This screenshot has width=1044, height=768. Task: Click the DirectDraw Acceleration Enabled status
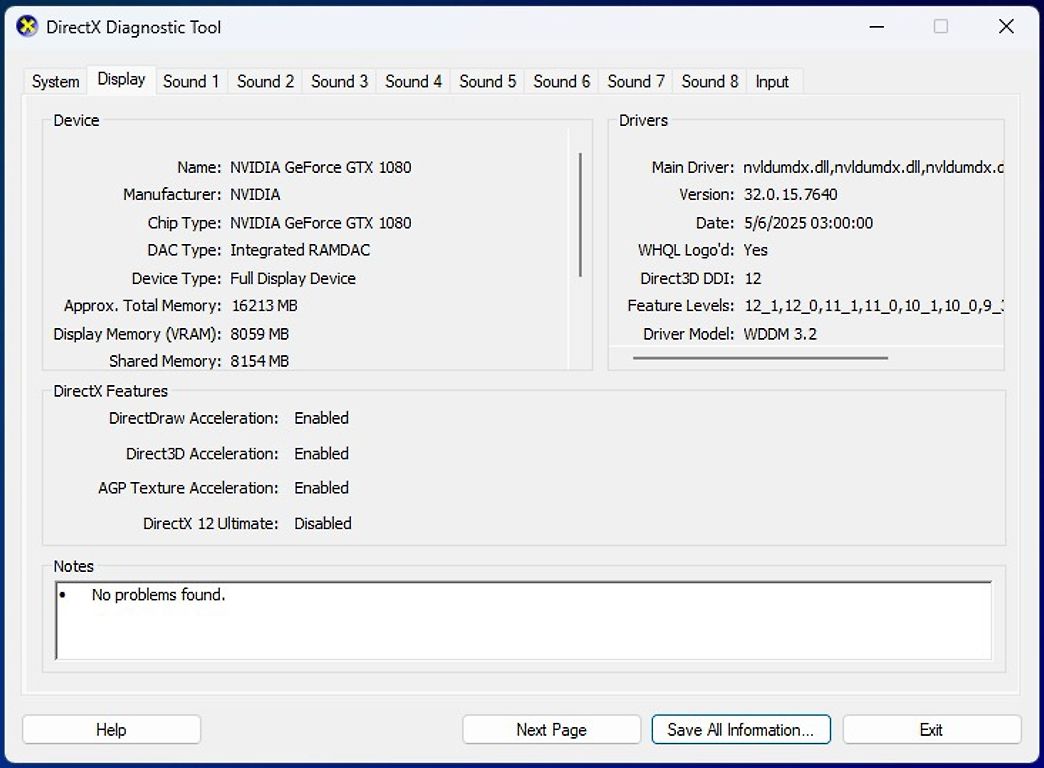point(322,418)
